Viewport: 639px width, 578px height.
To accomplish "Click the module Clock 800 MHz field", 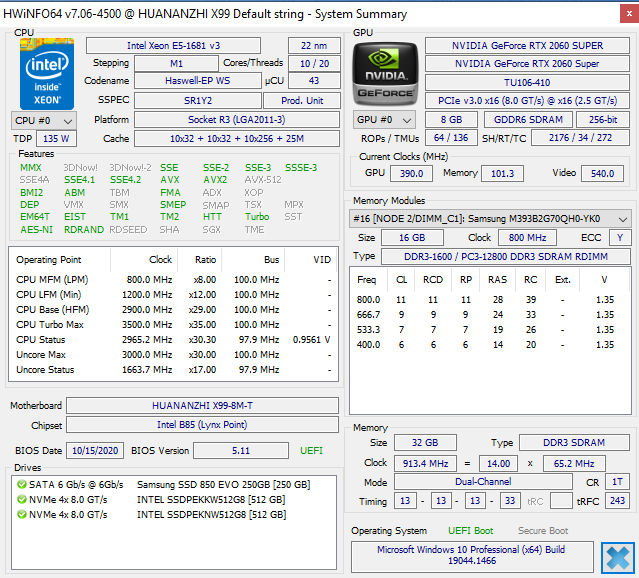I will tap(527, 238).
